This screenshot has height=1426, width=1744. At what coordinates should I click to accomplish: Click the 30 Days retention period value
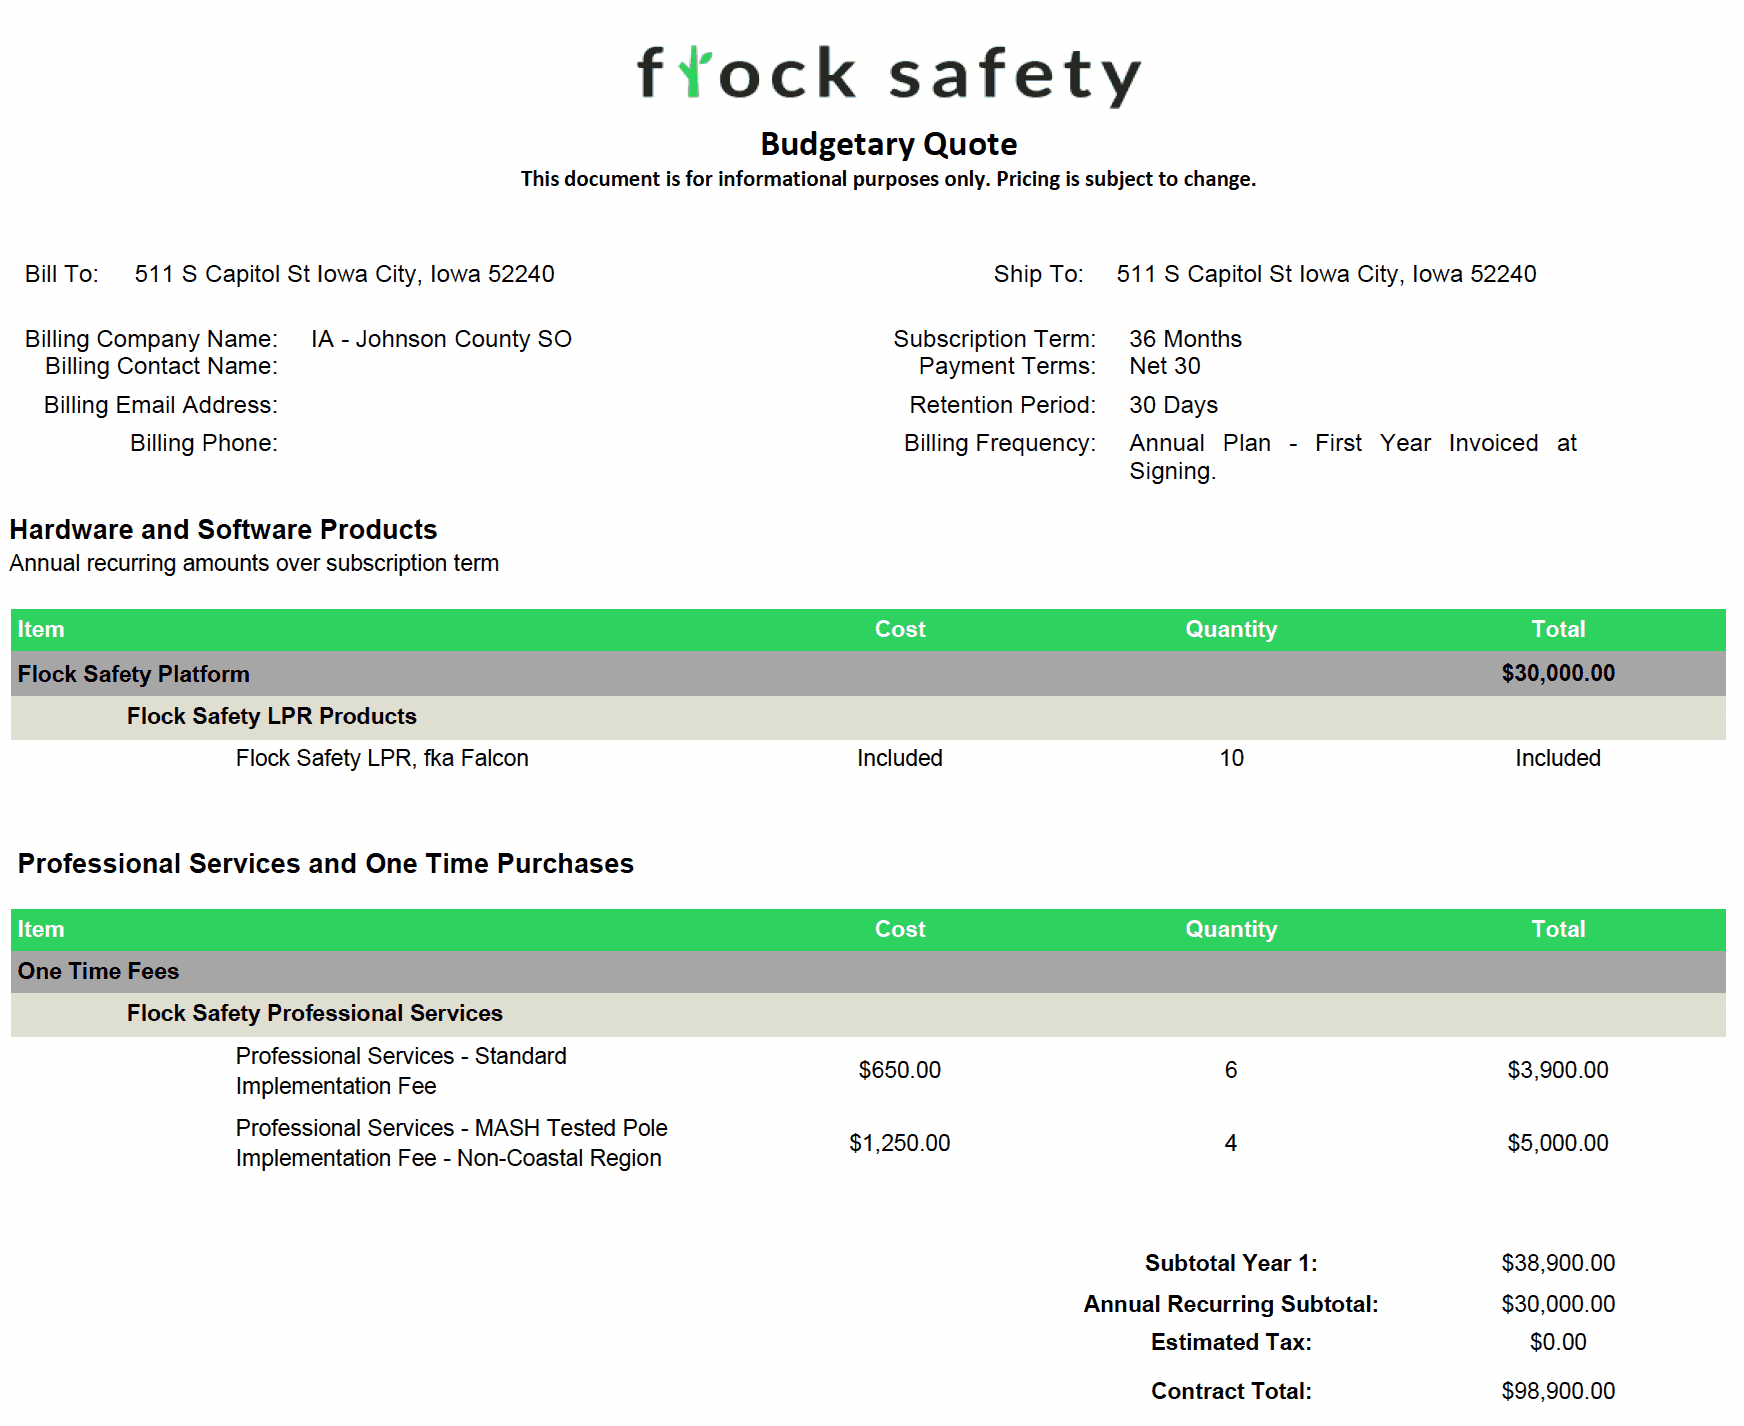click(1173, 405)
